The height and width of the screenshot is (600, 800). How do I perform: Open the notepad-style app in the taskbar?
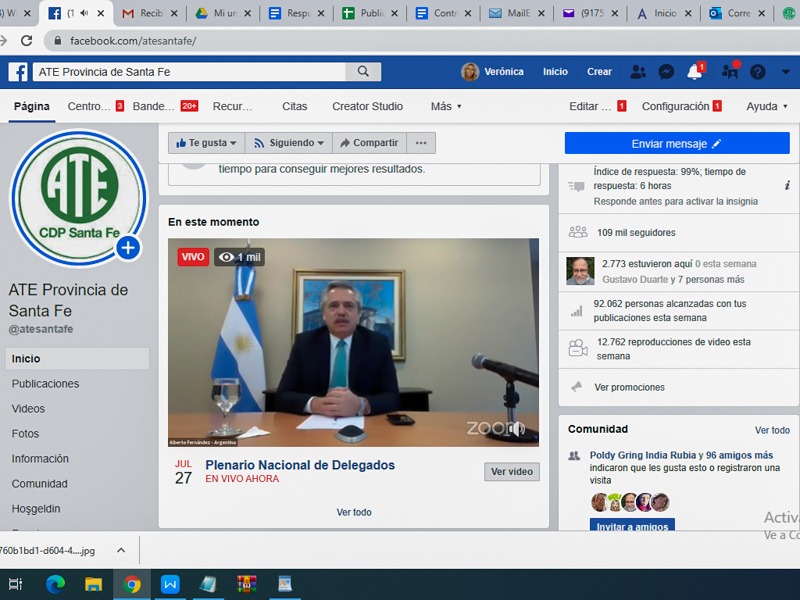[208, 584]
